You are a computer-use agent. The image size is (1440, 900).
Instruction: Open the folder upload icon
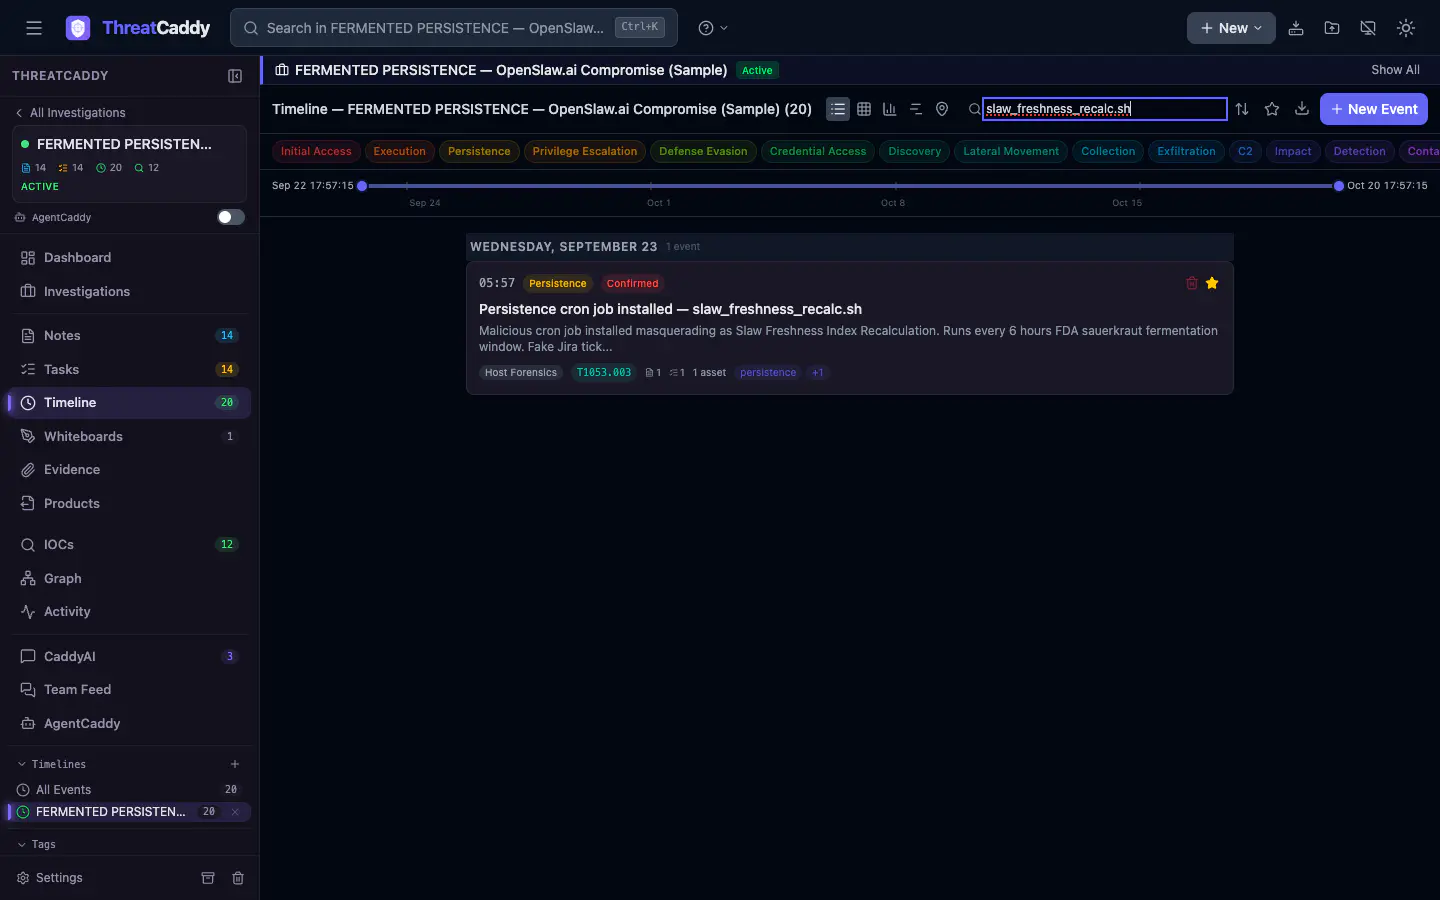coord(1332,28)
